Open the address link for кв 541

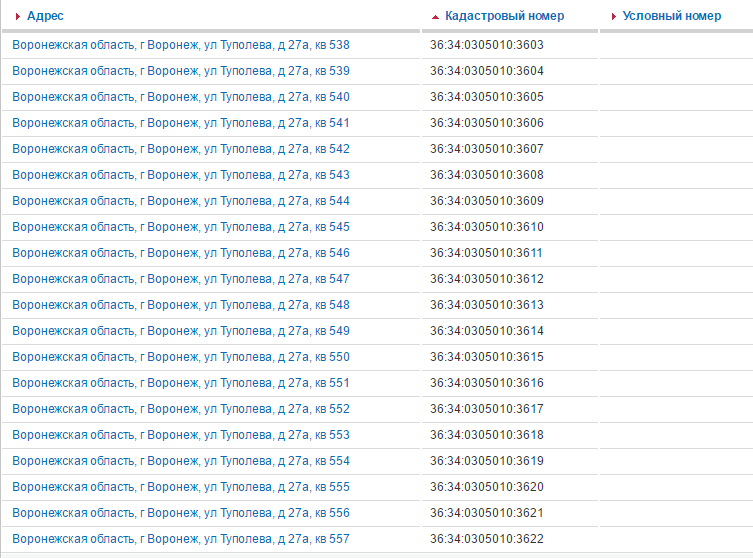click(181, 123)
